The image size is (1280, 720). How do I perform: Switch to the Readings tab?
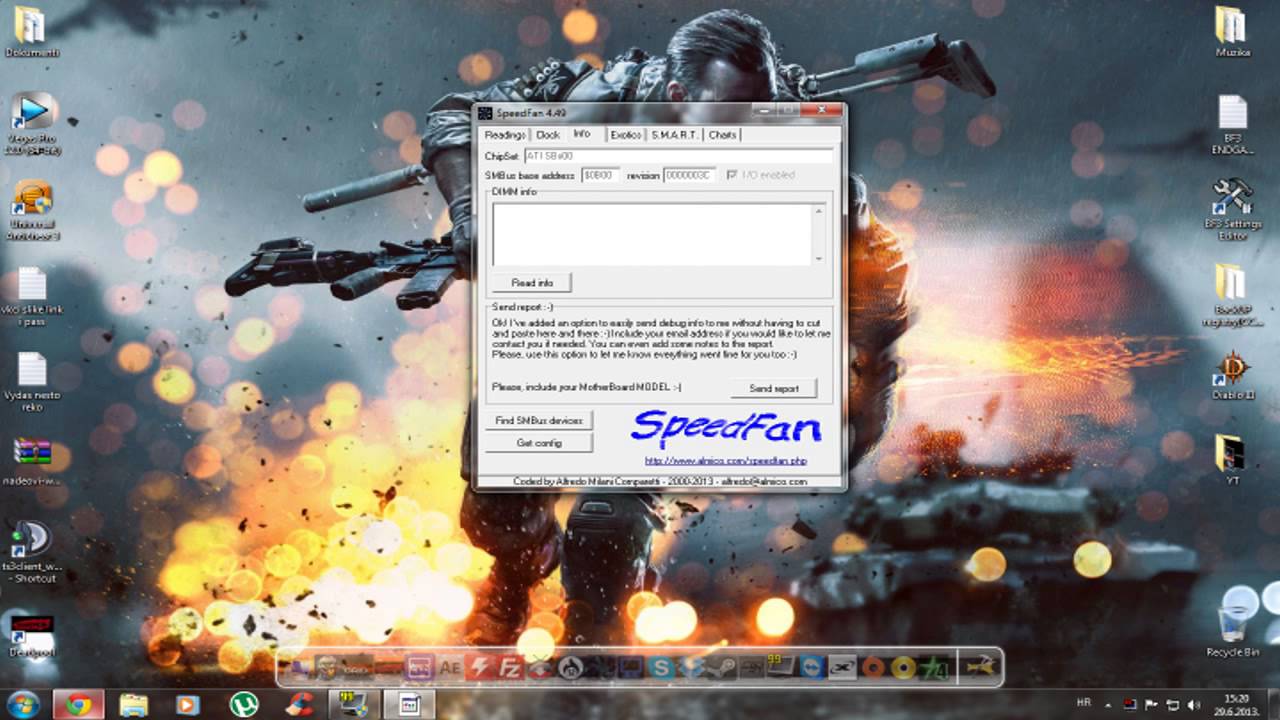click(x=504, y=135)
